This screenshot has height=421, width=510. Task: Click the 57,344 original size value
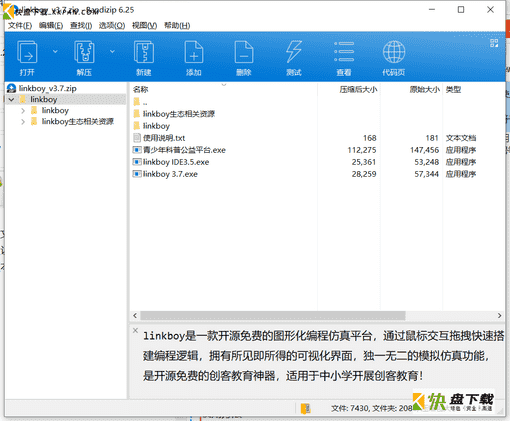pos(426,174)
